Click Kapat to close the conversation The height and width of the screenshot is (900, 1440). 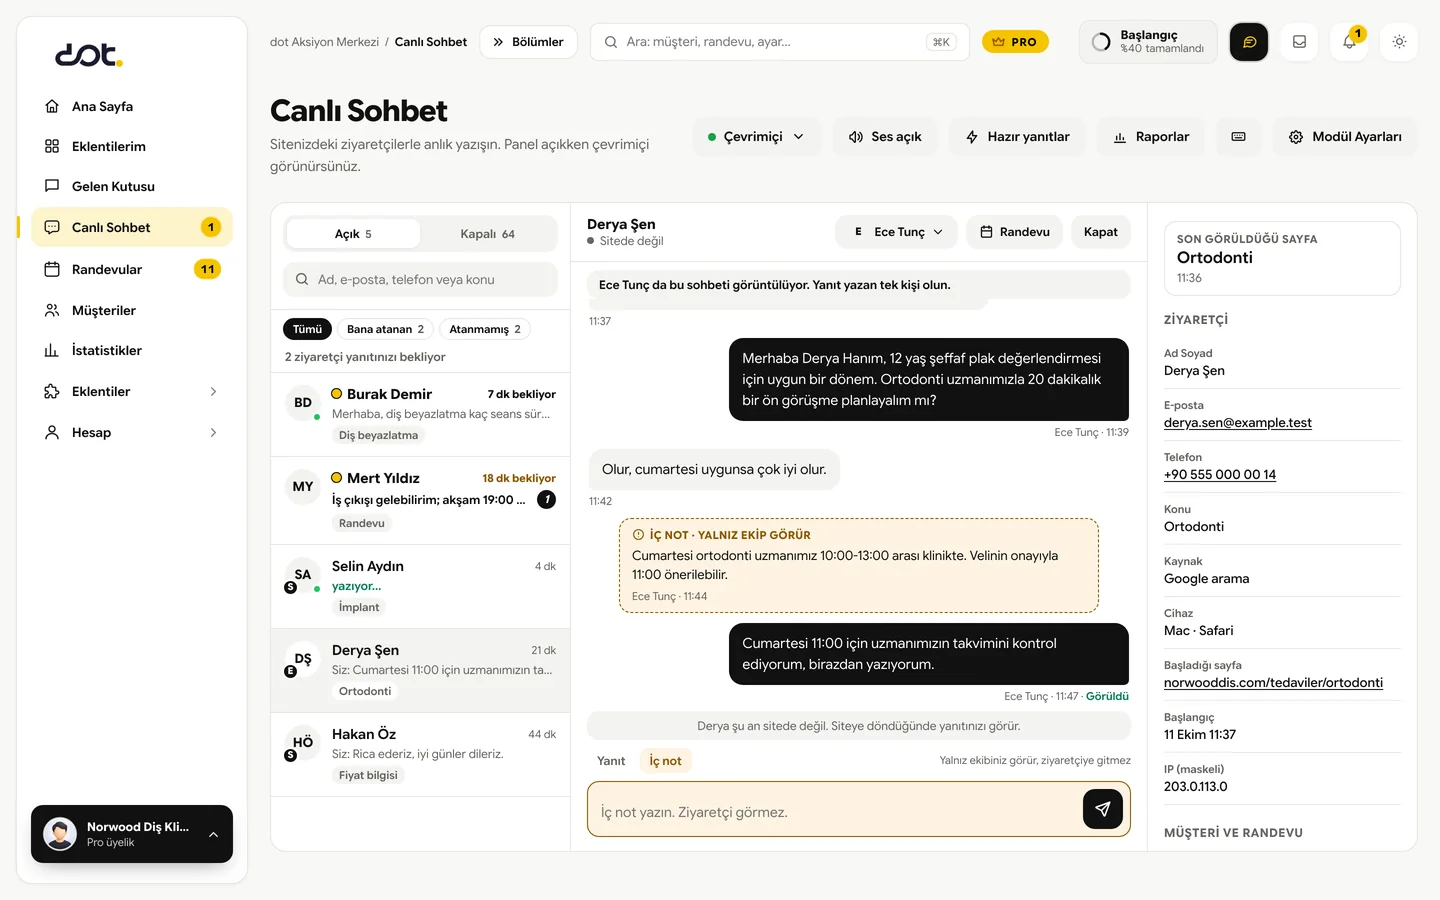(1101, 232)
